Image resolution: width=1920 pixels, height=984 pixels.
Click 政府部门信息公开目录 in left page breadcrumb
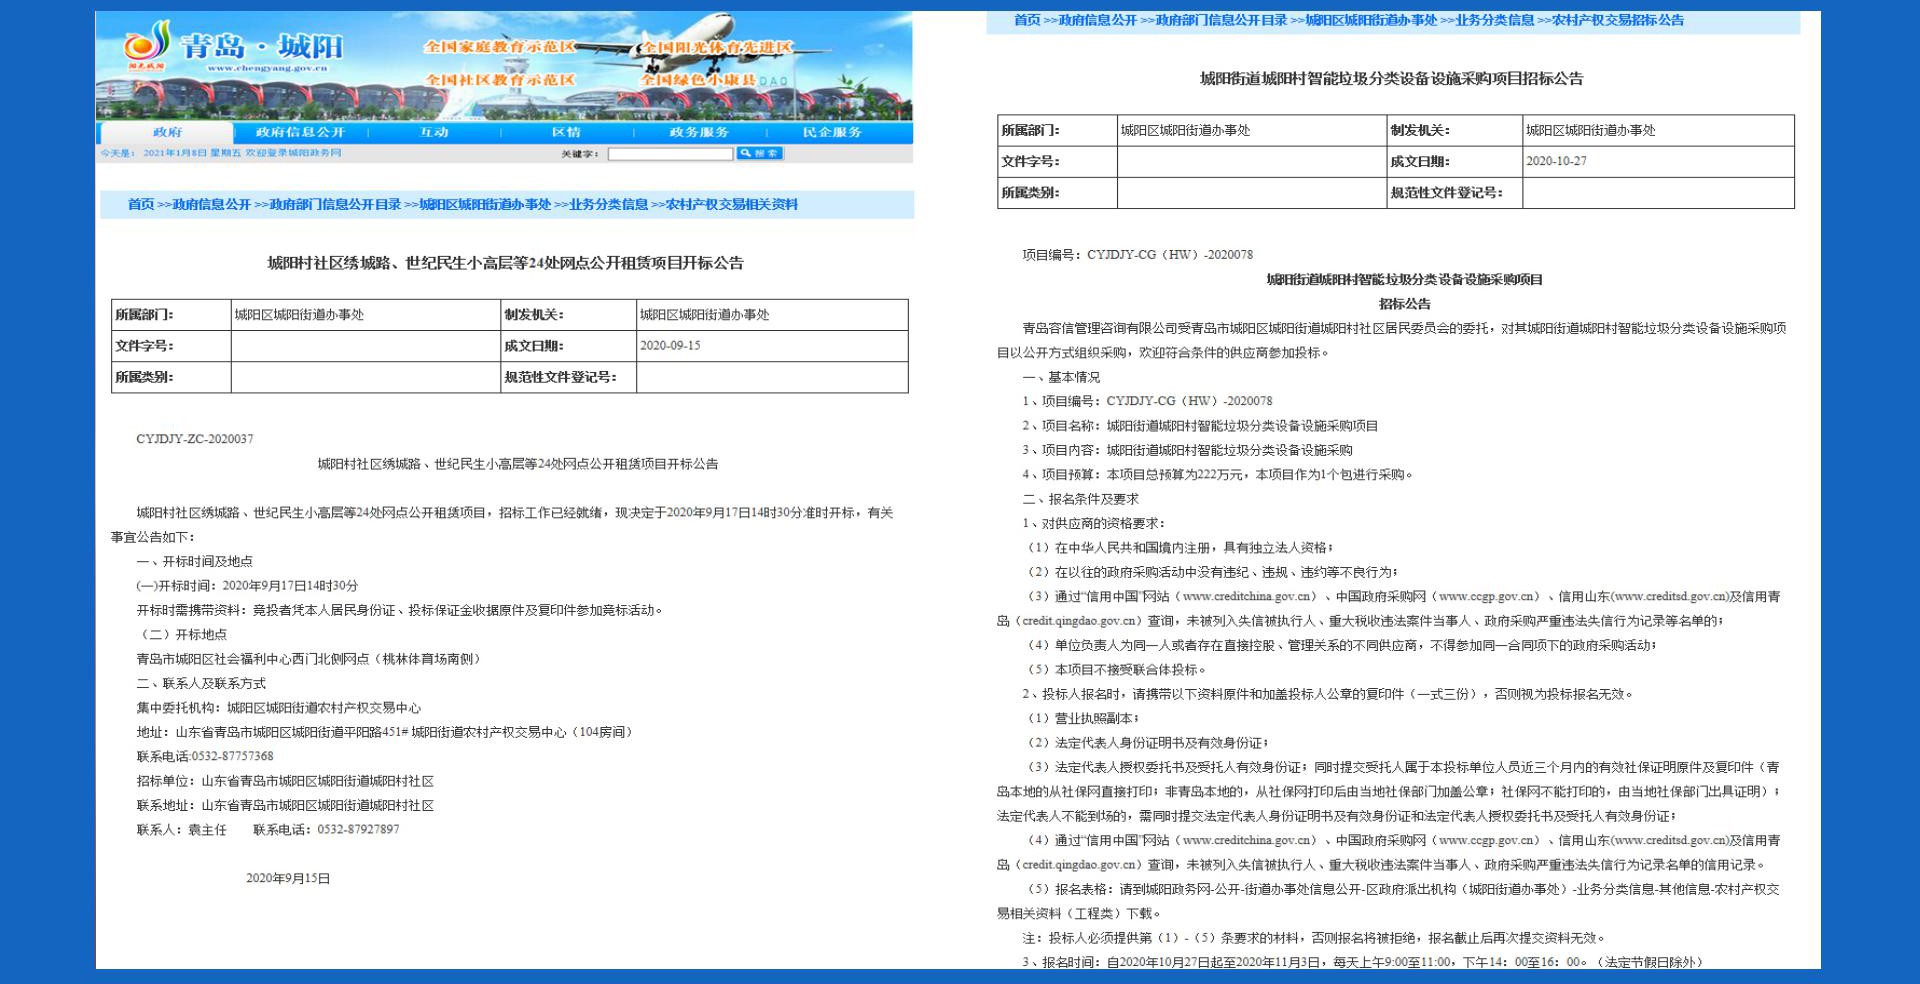coord(335,204)
